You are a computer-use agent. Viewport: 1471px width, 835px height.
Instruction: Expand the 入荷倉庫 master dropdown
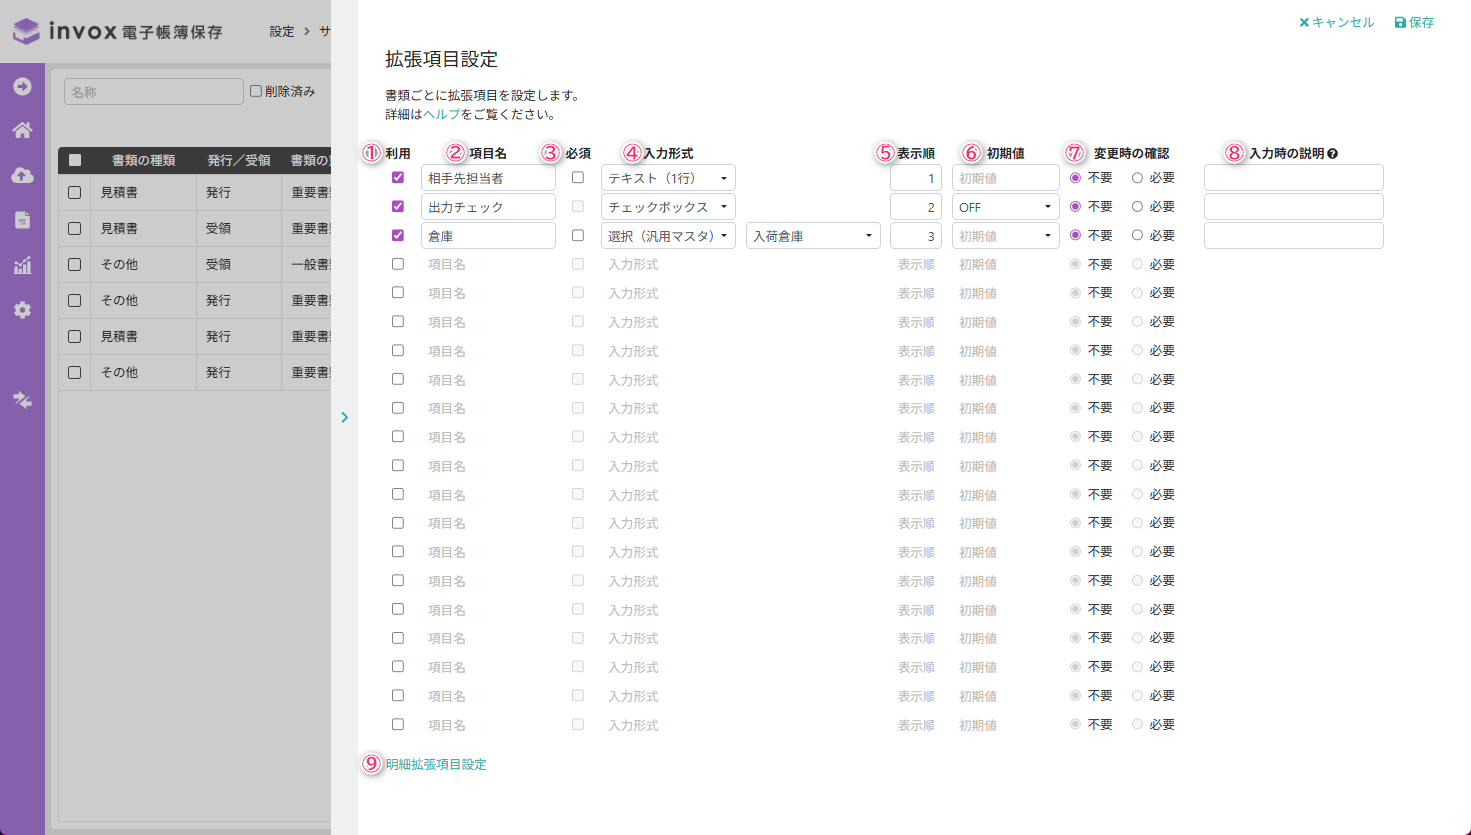(812, 236)
